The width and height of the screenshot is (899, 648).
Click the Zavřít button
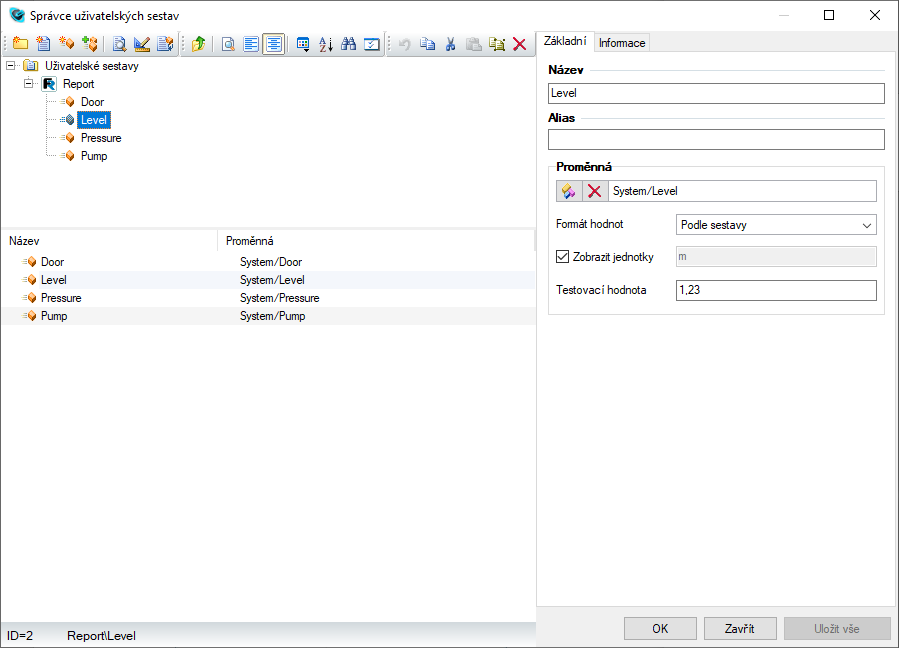pyautogui.click(x=740, y=628)
